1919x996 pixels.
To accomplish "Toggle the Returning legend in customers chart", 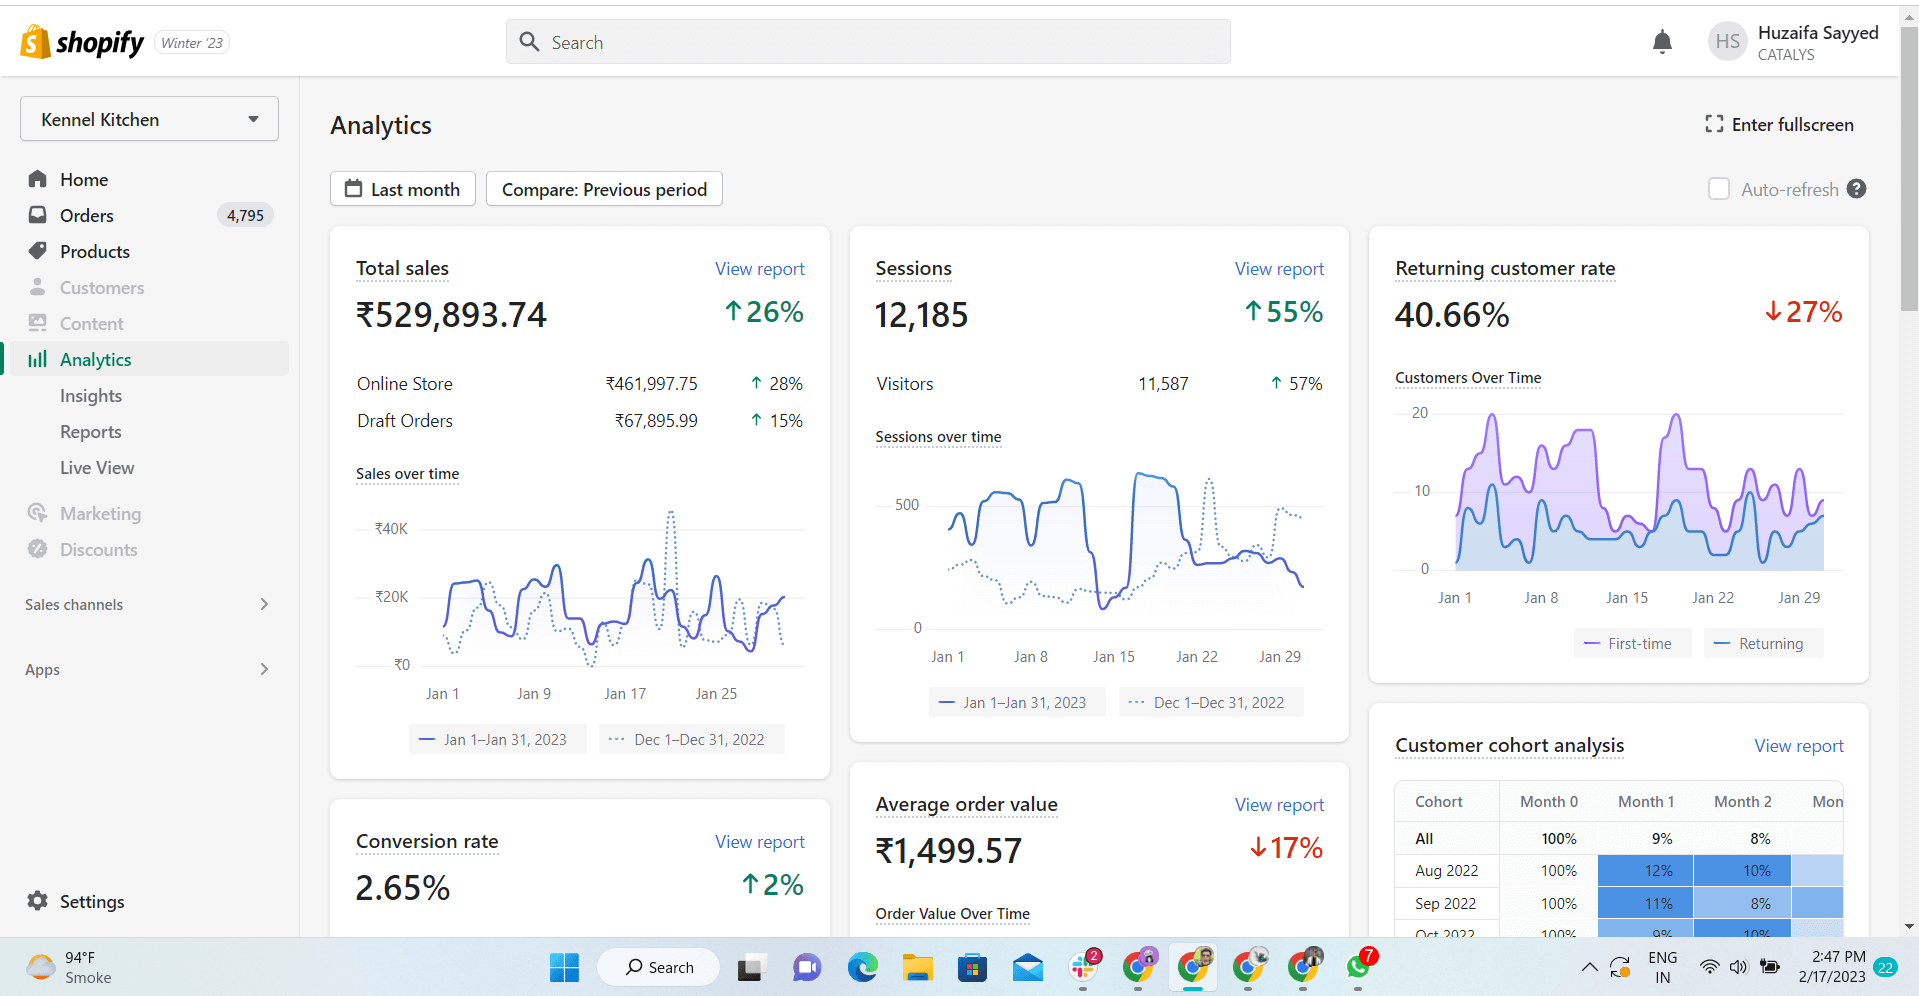I will (x=1760, y=644).
